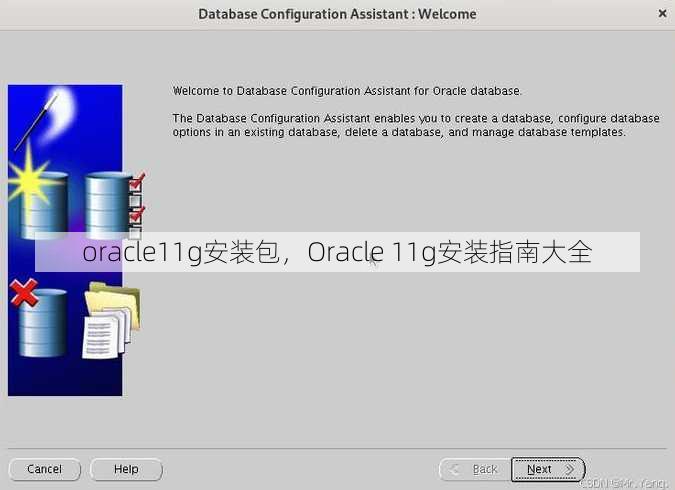Viewport: 675px width, 490px height.
Task: Close the Database Configuration Assistant window
Action: pos(663,14)
